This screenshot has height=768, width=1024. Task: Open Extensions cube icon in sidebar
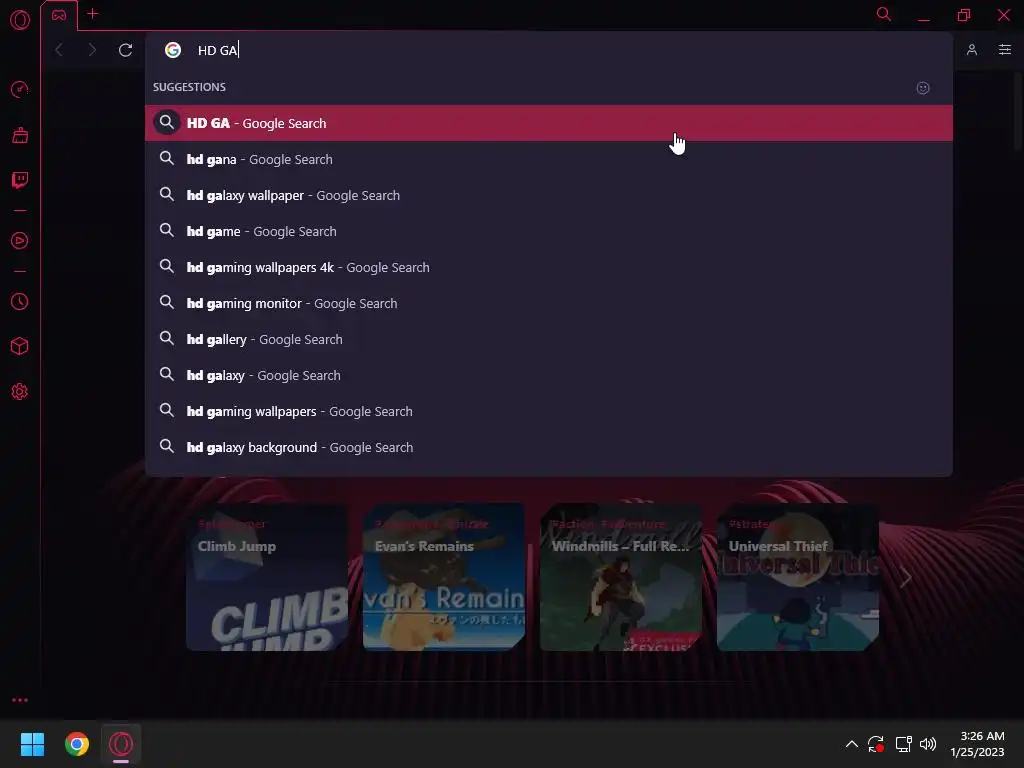point(20,346)
